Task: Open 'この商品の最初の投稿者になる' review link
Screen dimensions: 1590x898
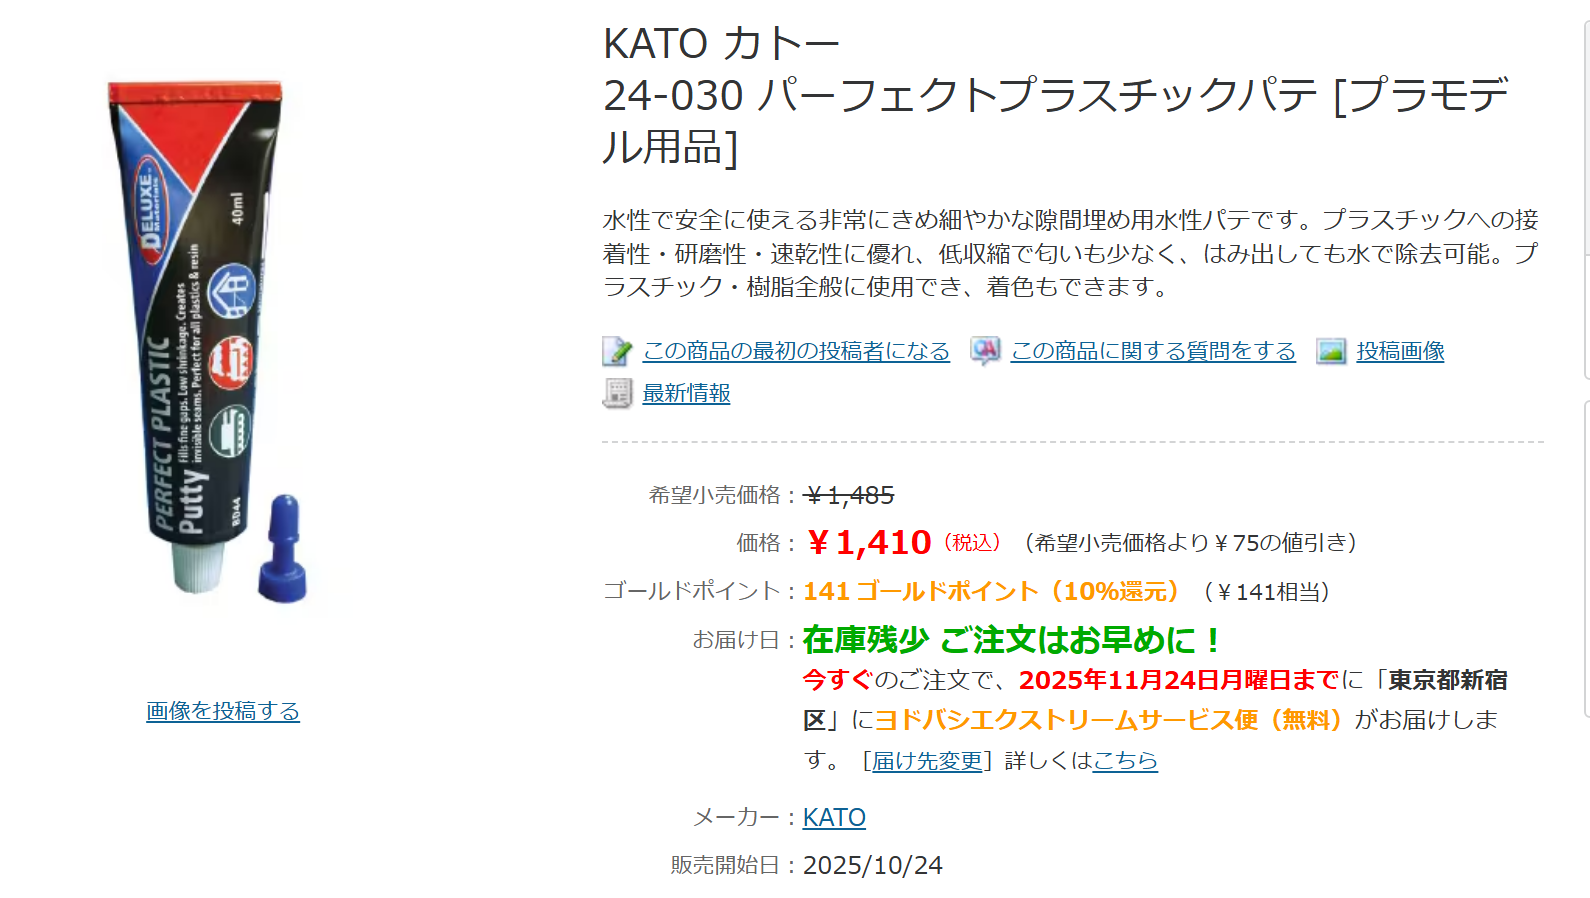Action: (796, 351)
